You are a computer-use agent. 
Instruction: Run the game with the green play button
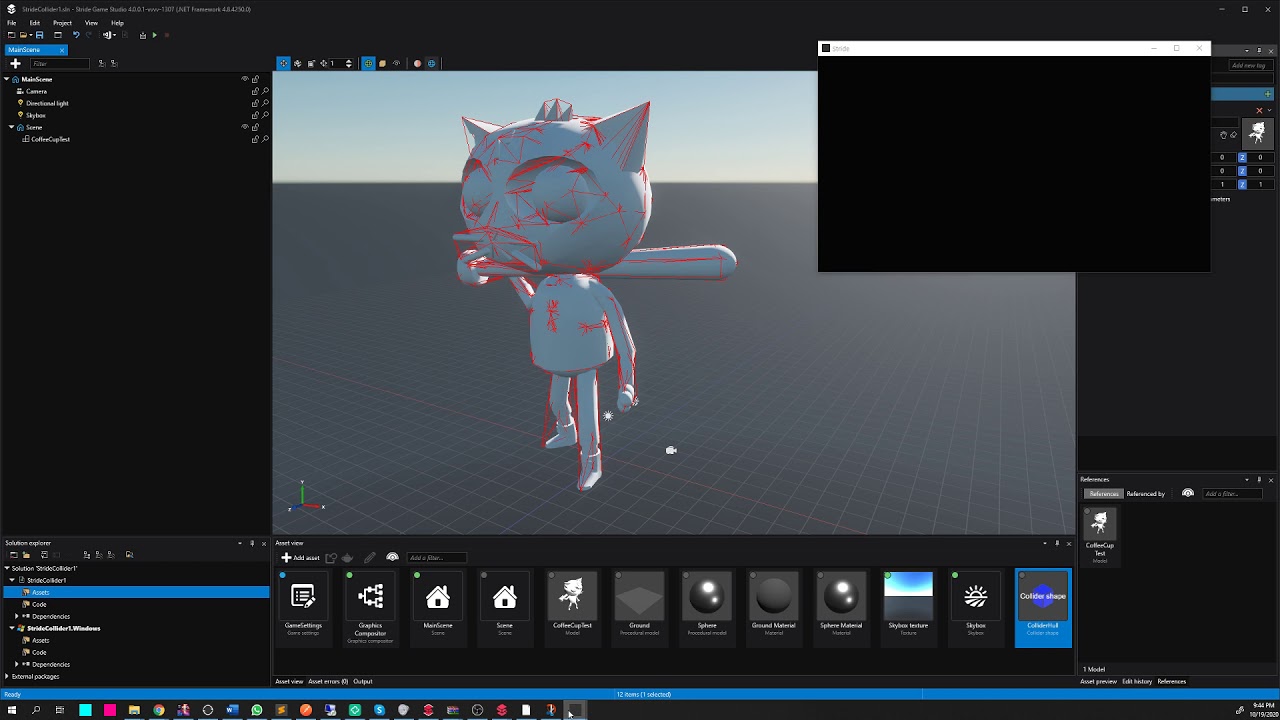pyautogui.click(x=154, y=35)
